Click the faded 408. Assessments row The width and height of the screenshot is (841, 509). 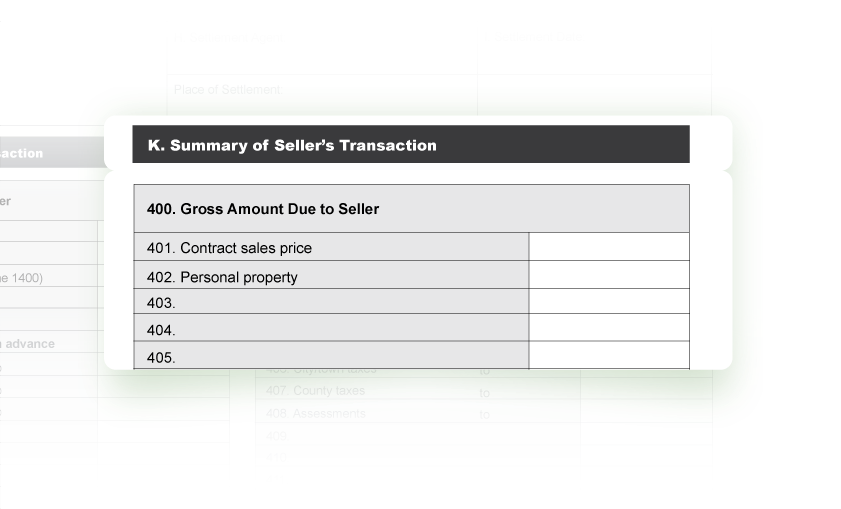point(484,414)
